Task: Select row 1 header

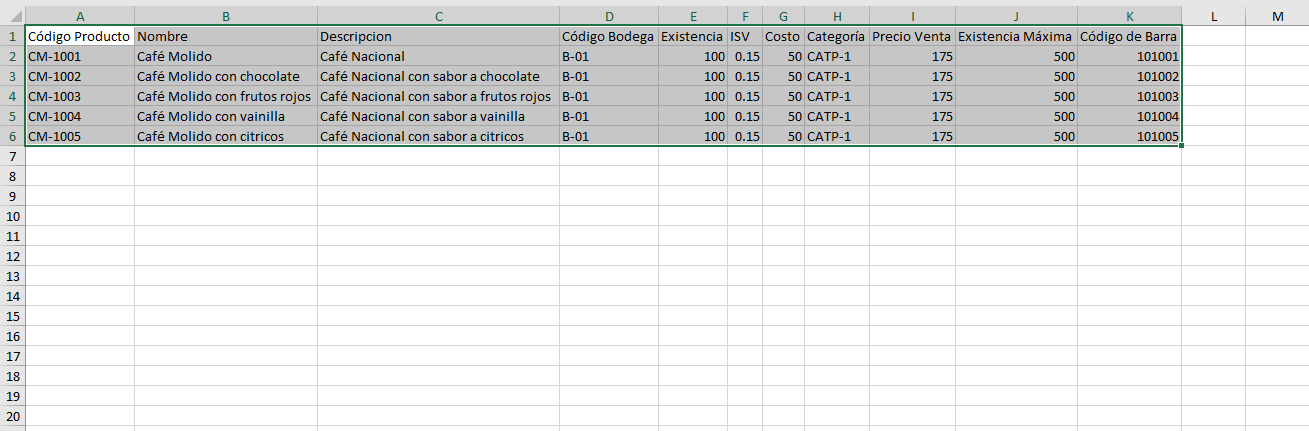Action: [12, 36]
